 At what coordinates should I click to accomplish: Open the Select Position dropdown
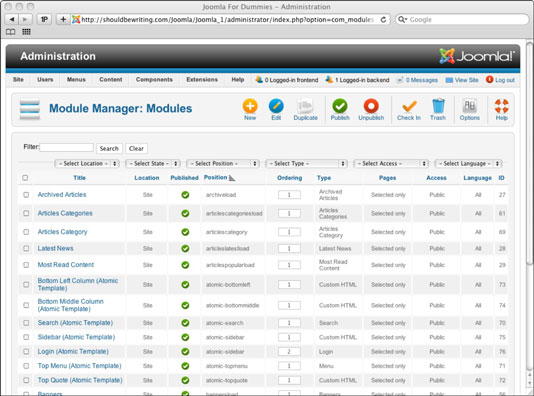(x=223, y=164)
